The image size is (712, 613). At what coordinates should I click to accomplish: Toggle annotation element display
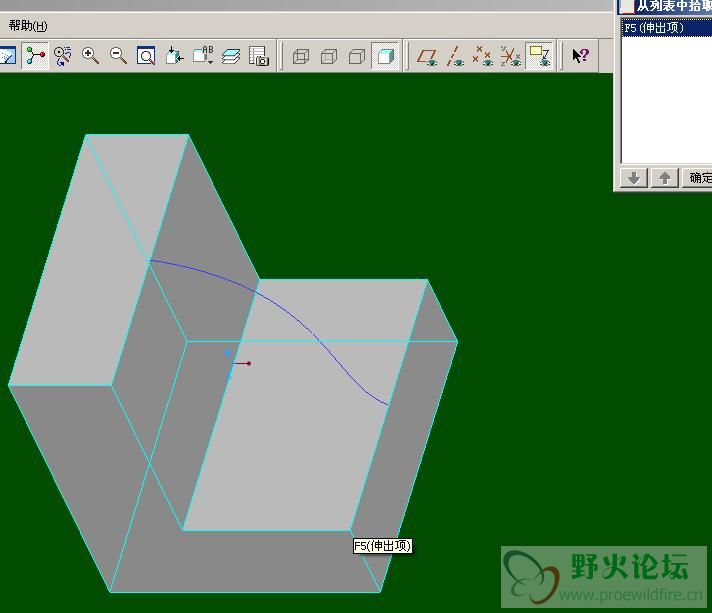click(539, 56)
